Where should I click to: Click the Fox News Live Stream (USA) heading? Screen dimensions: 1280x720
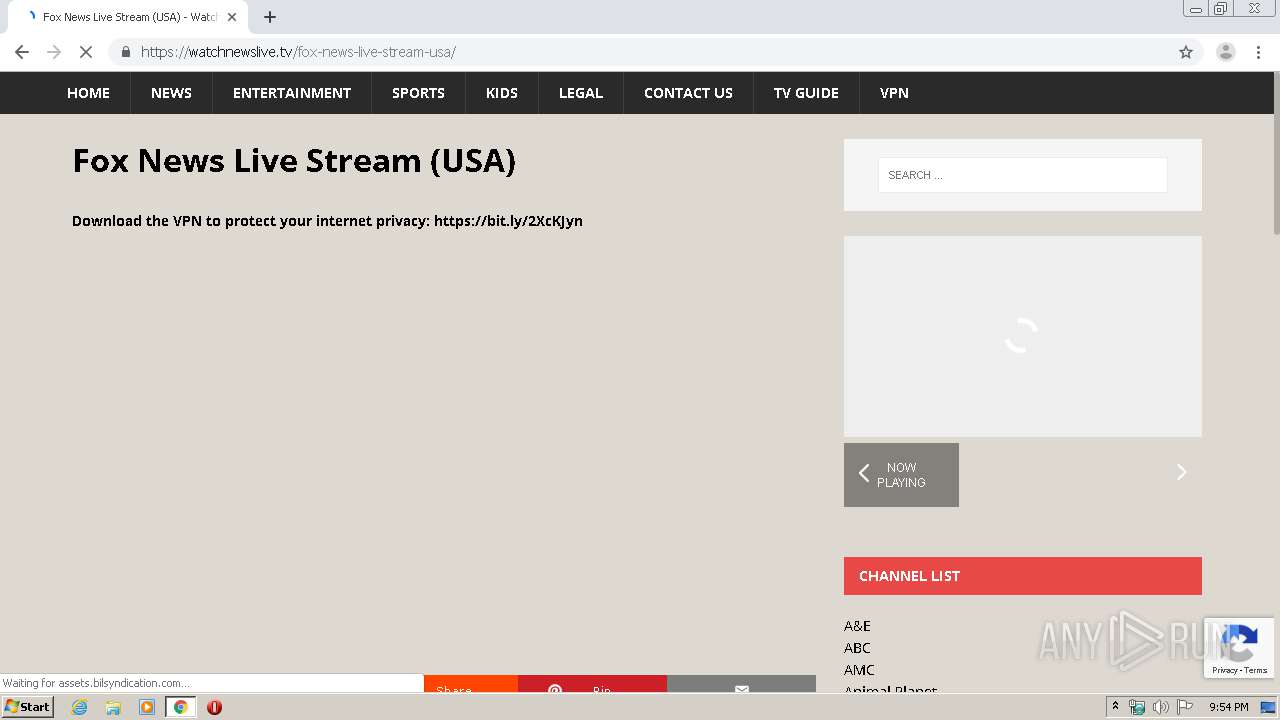coord(294,161)
